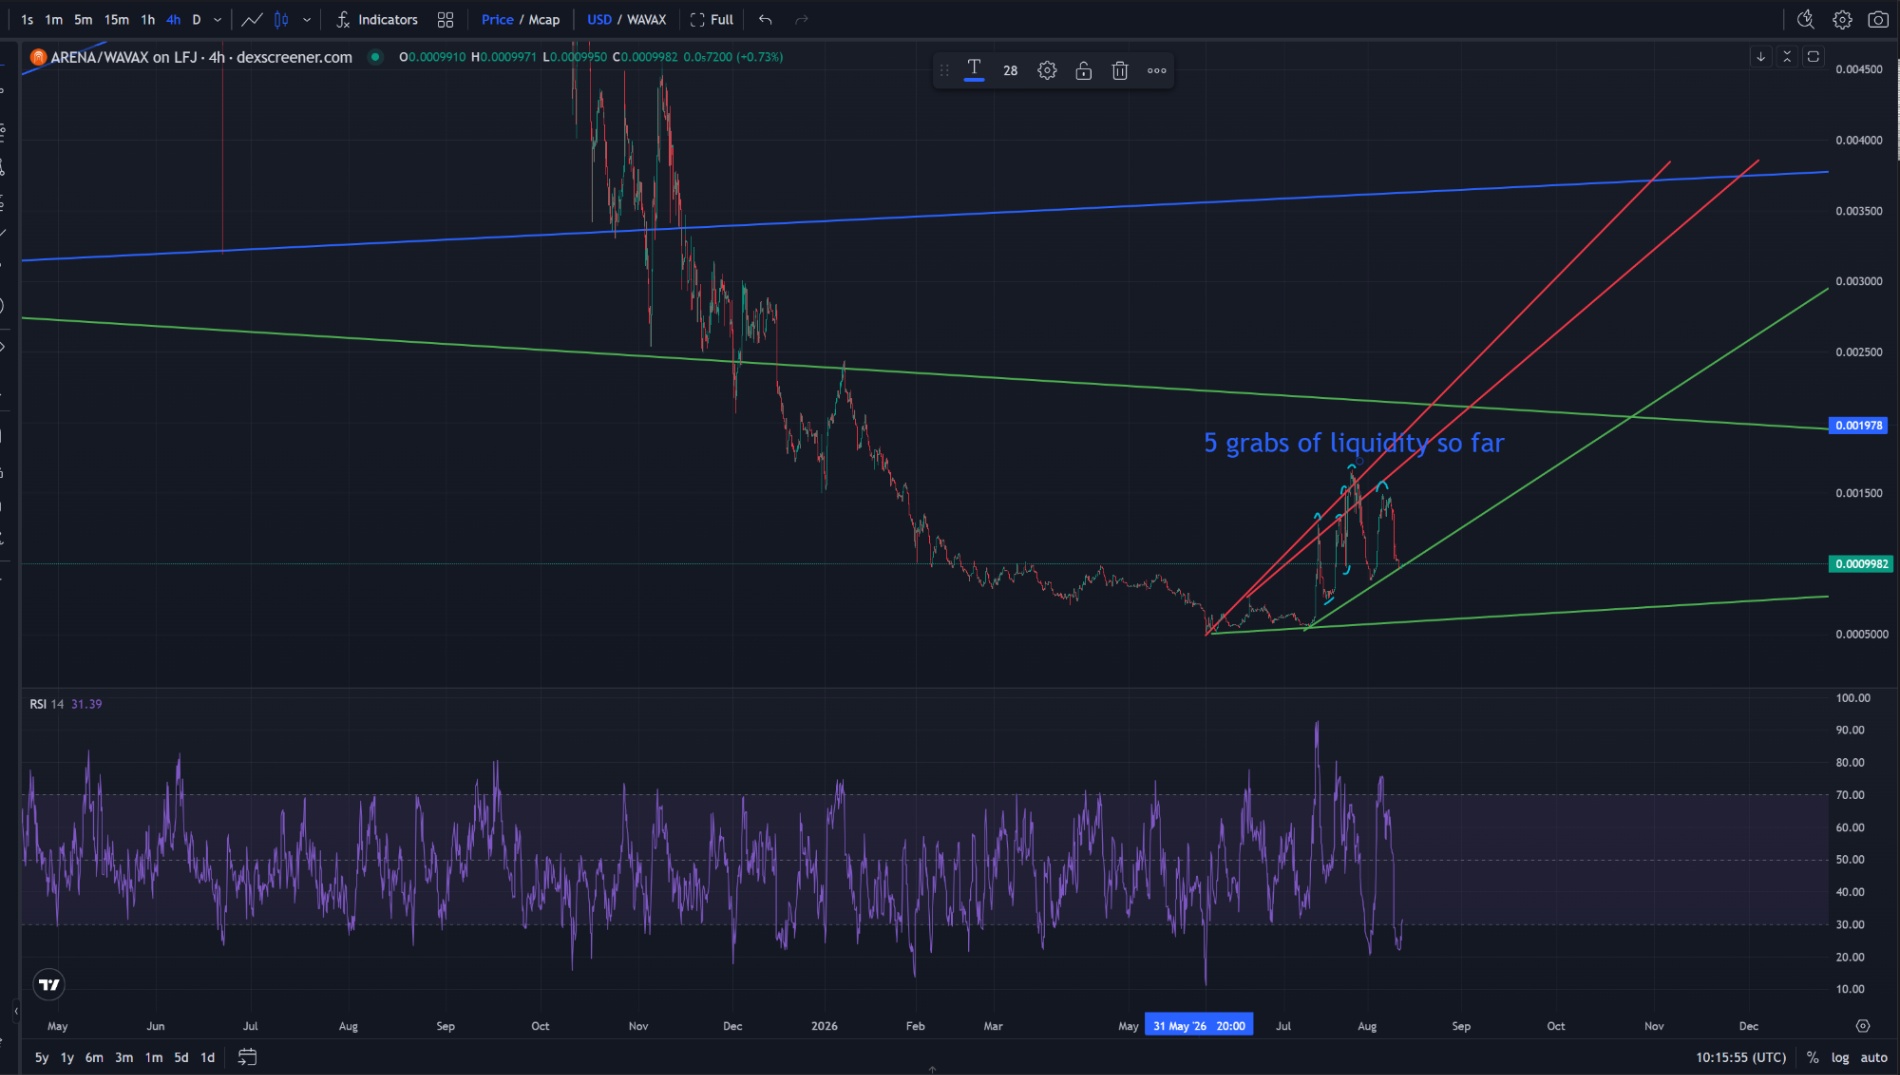Expand the timeframe interval dropdown
The height and width of the screenshot is (1075, 1900).
point(217,19)
